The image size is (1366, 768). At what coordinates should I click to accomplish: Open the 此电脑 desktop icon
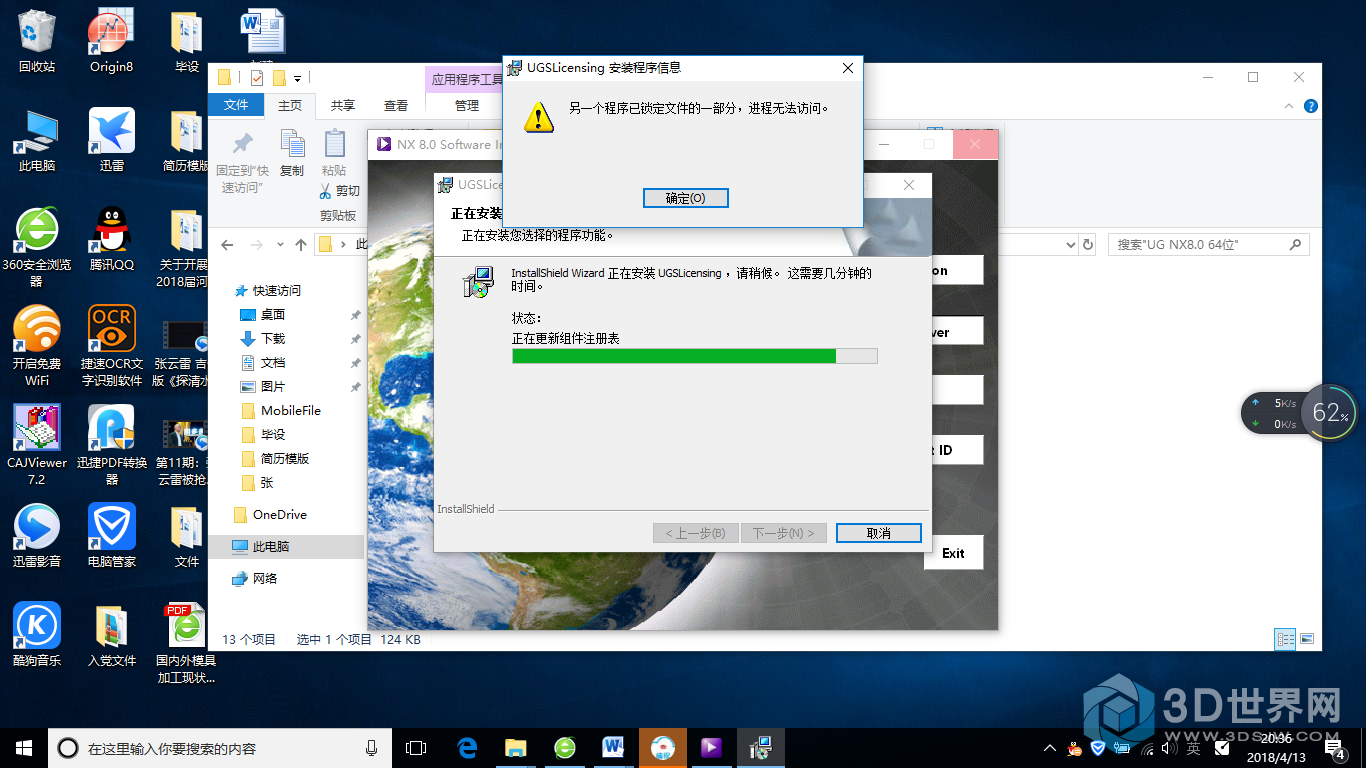coord(37,140)
